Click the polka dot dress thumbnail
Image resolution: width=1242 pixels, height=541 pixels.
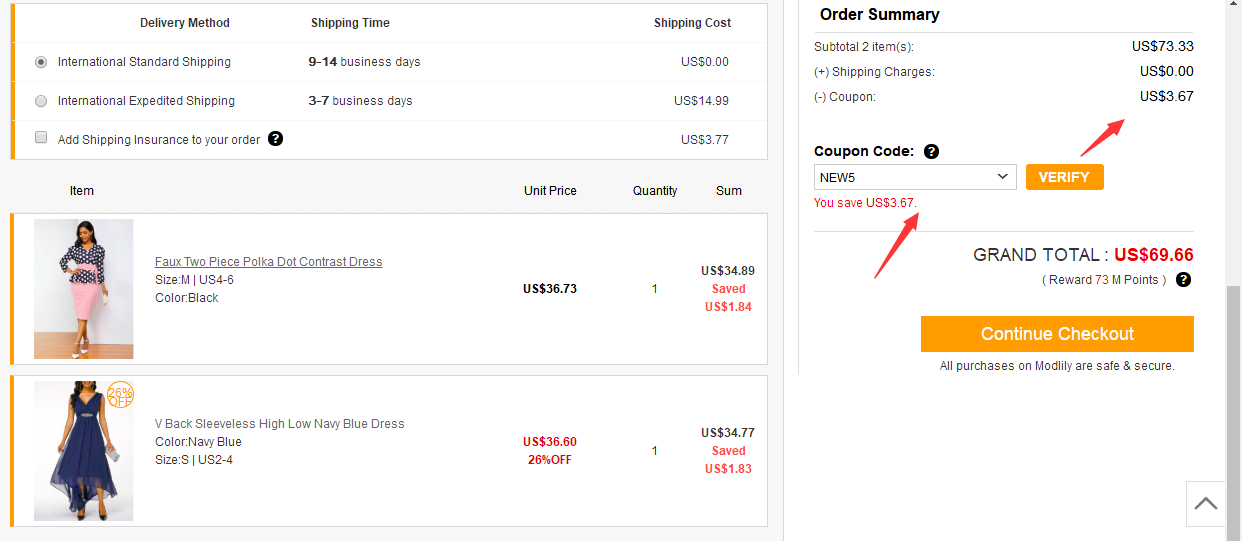pos(83,289)
